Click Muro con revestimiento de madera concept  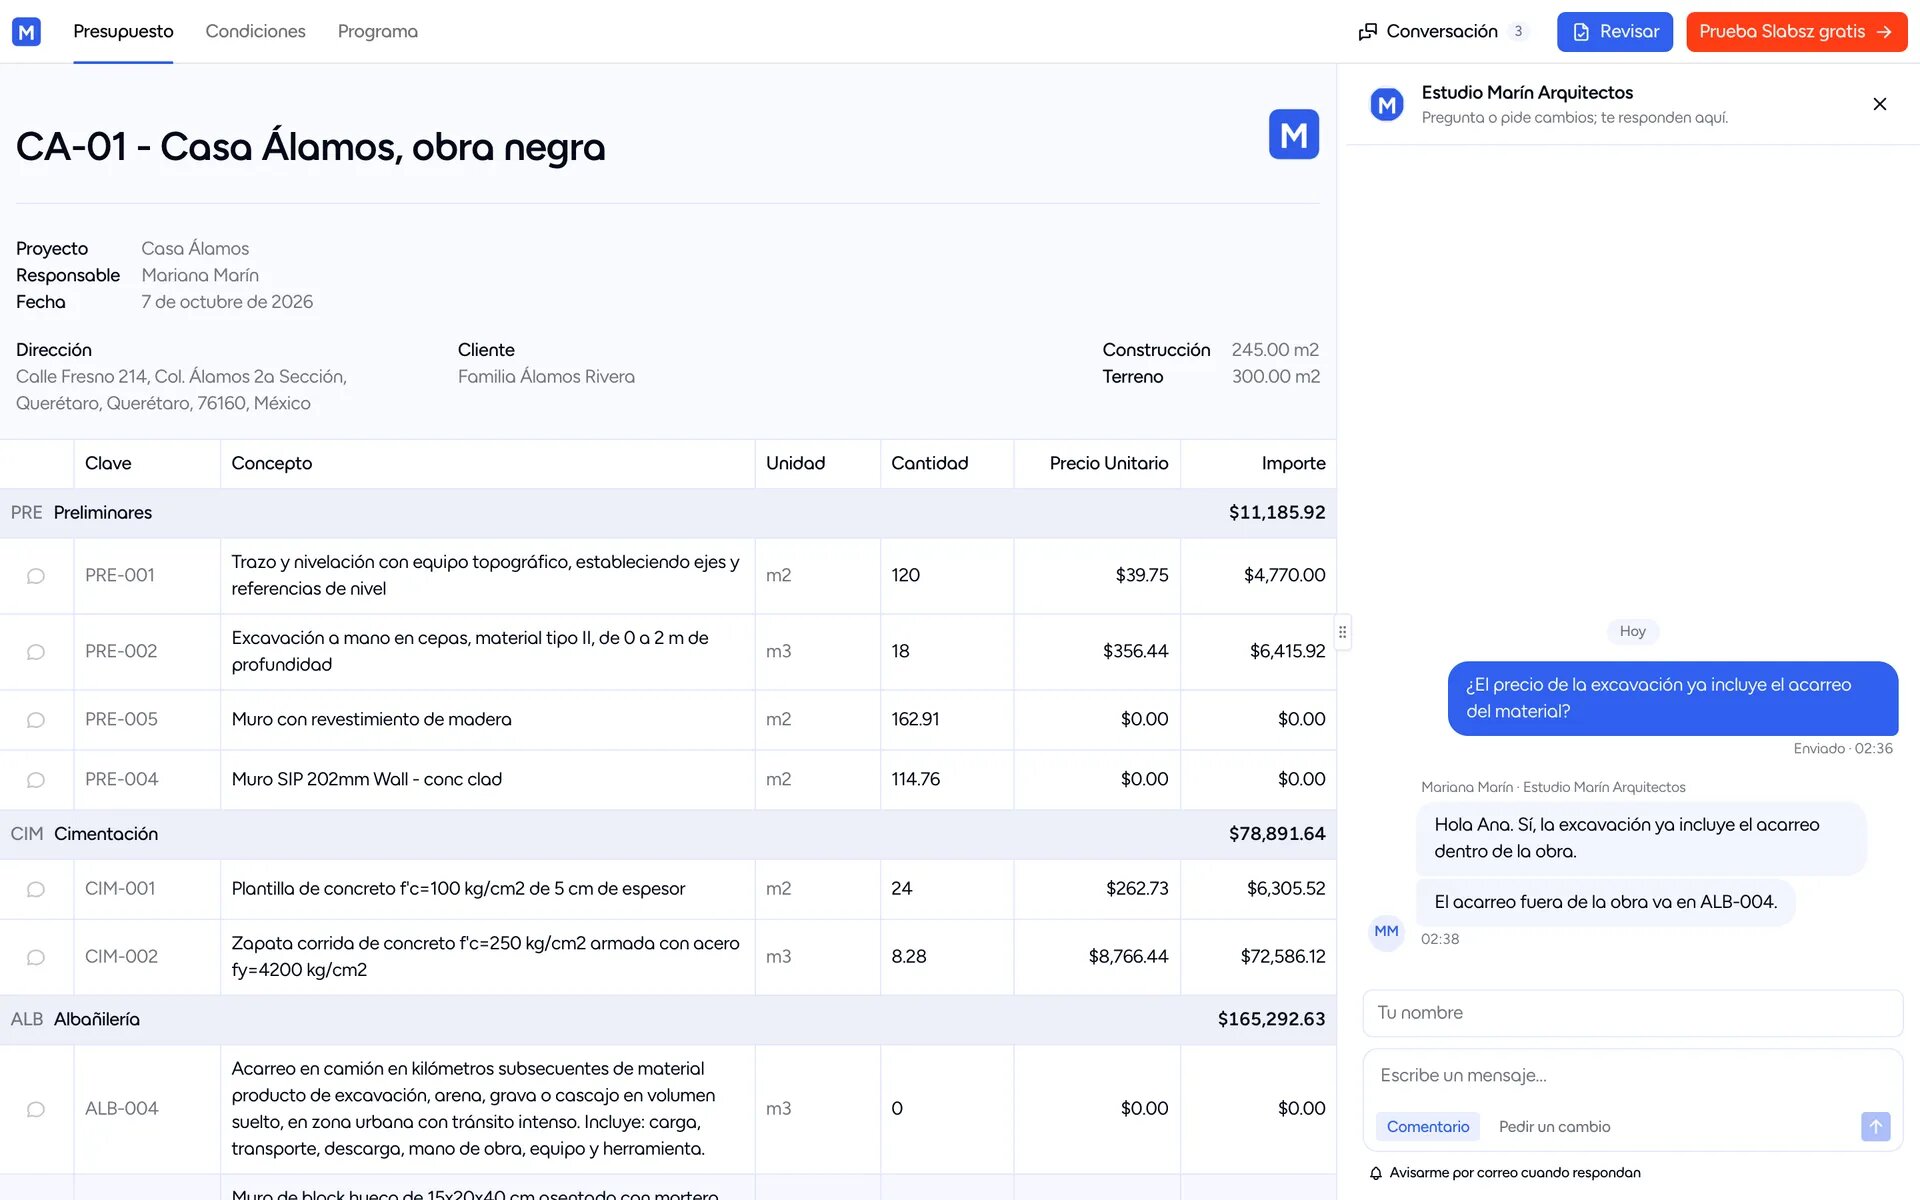371,720
